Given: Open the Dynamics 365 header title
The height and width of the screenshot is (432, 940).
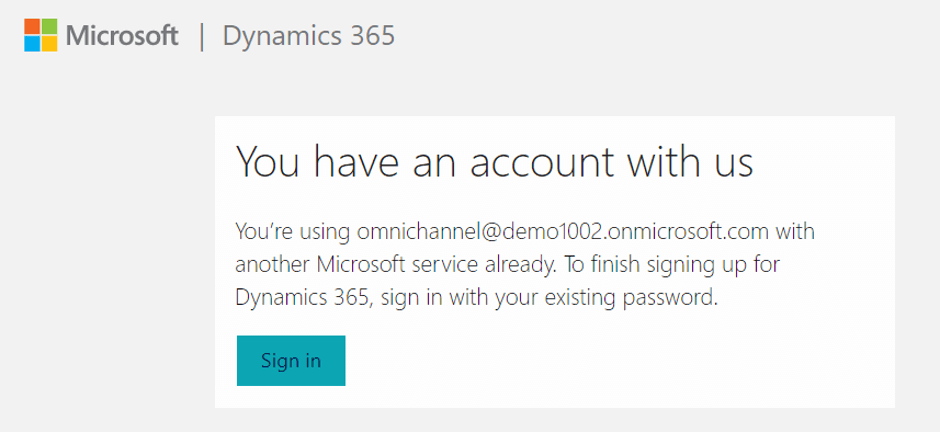Looking at the screenshot, I should [x=309, y=36].
